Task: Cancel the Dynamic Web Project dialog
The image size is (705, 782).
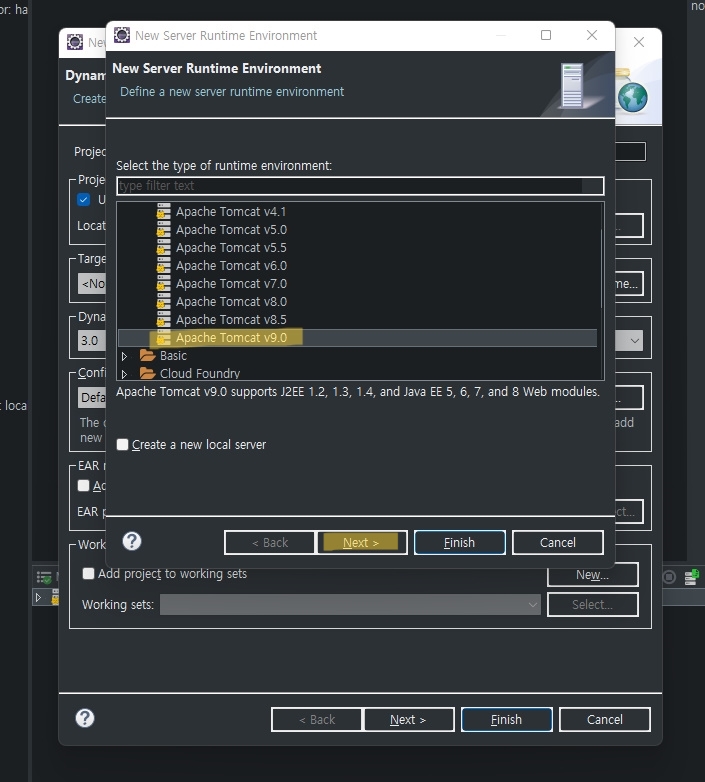Action: pos(604,720)
